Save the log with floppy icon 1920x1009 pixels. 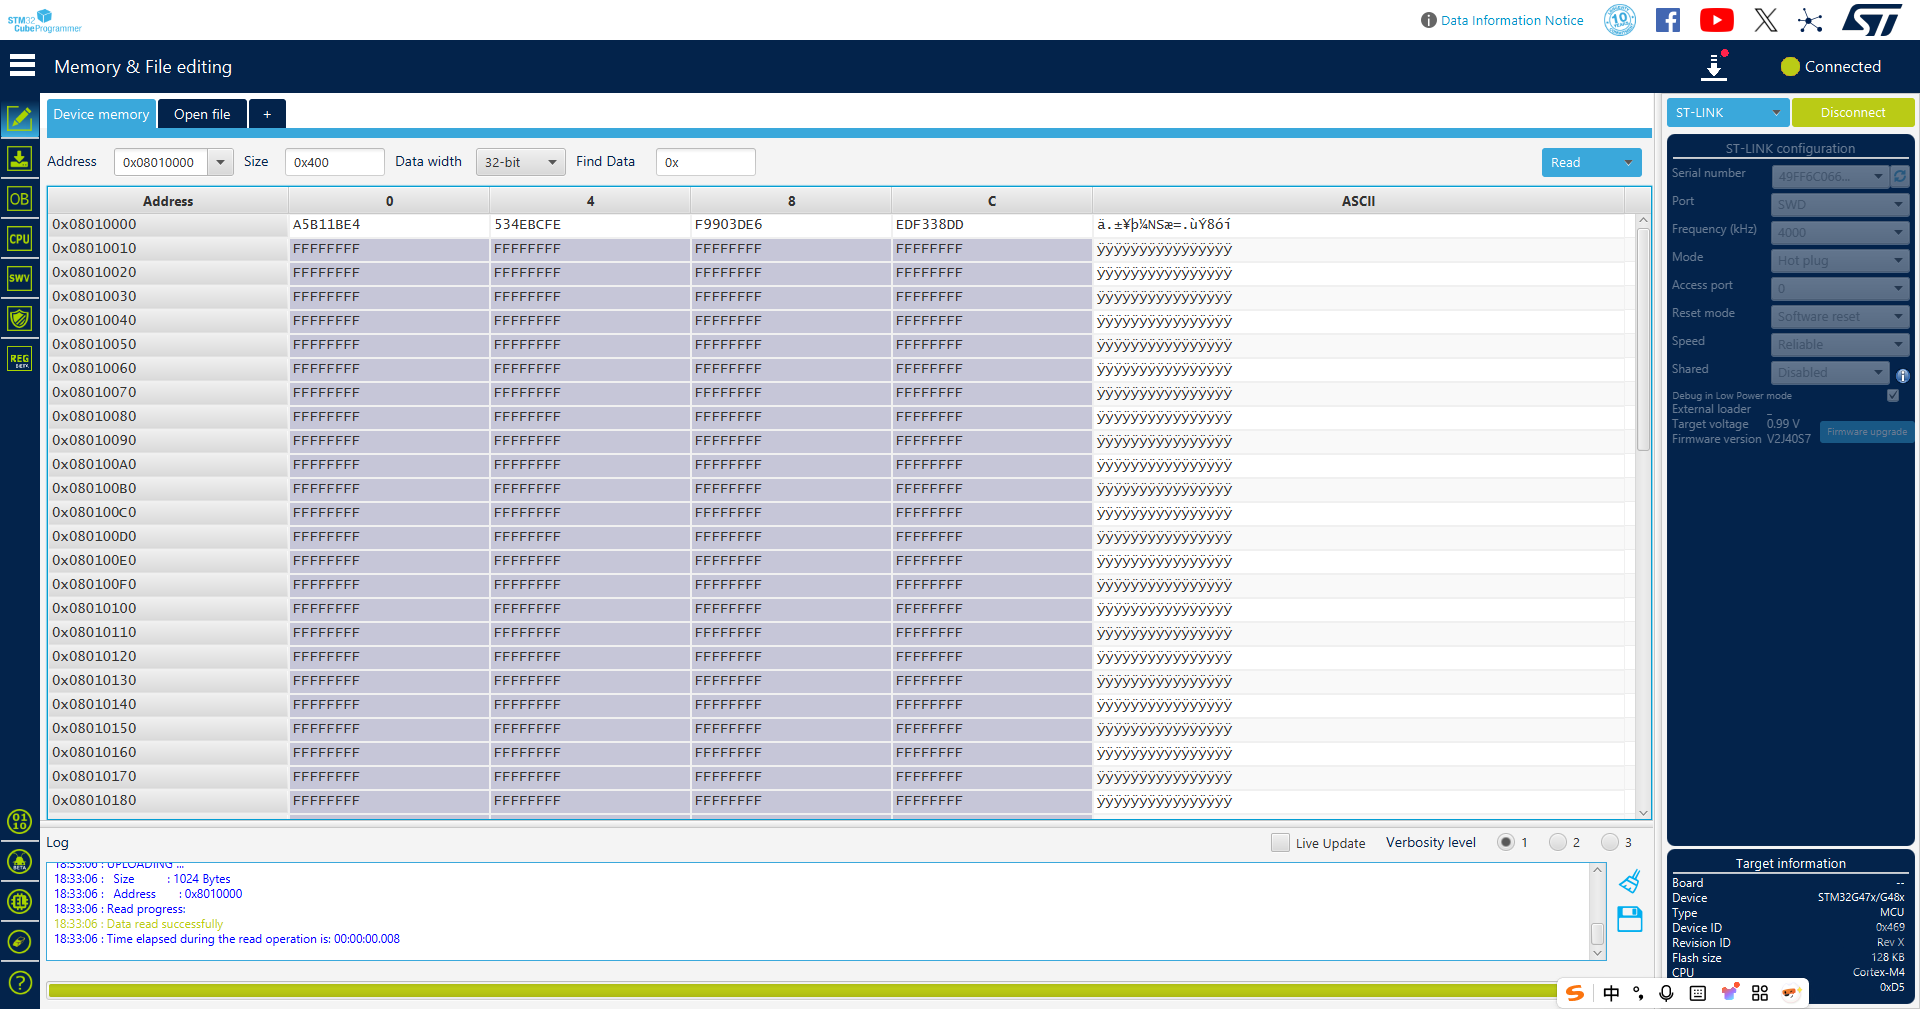pyautogui.click(x=1629, y=919)
